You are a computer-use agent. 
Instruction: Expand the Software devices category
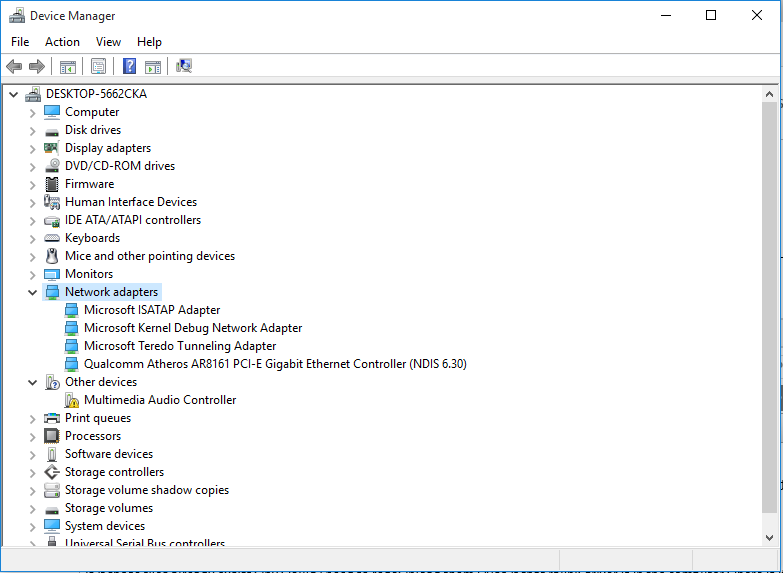tap(32, 455)
